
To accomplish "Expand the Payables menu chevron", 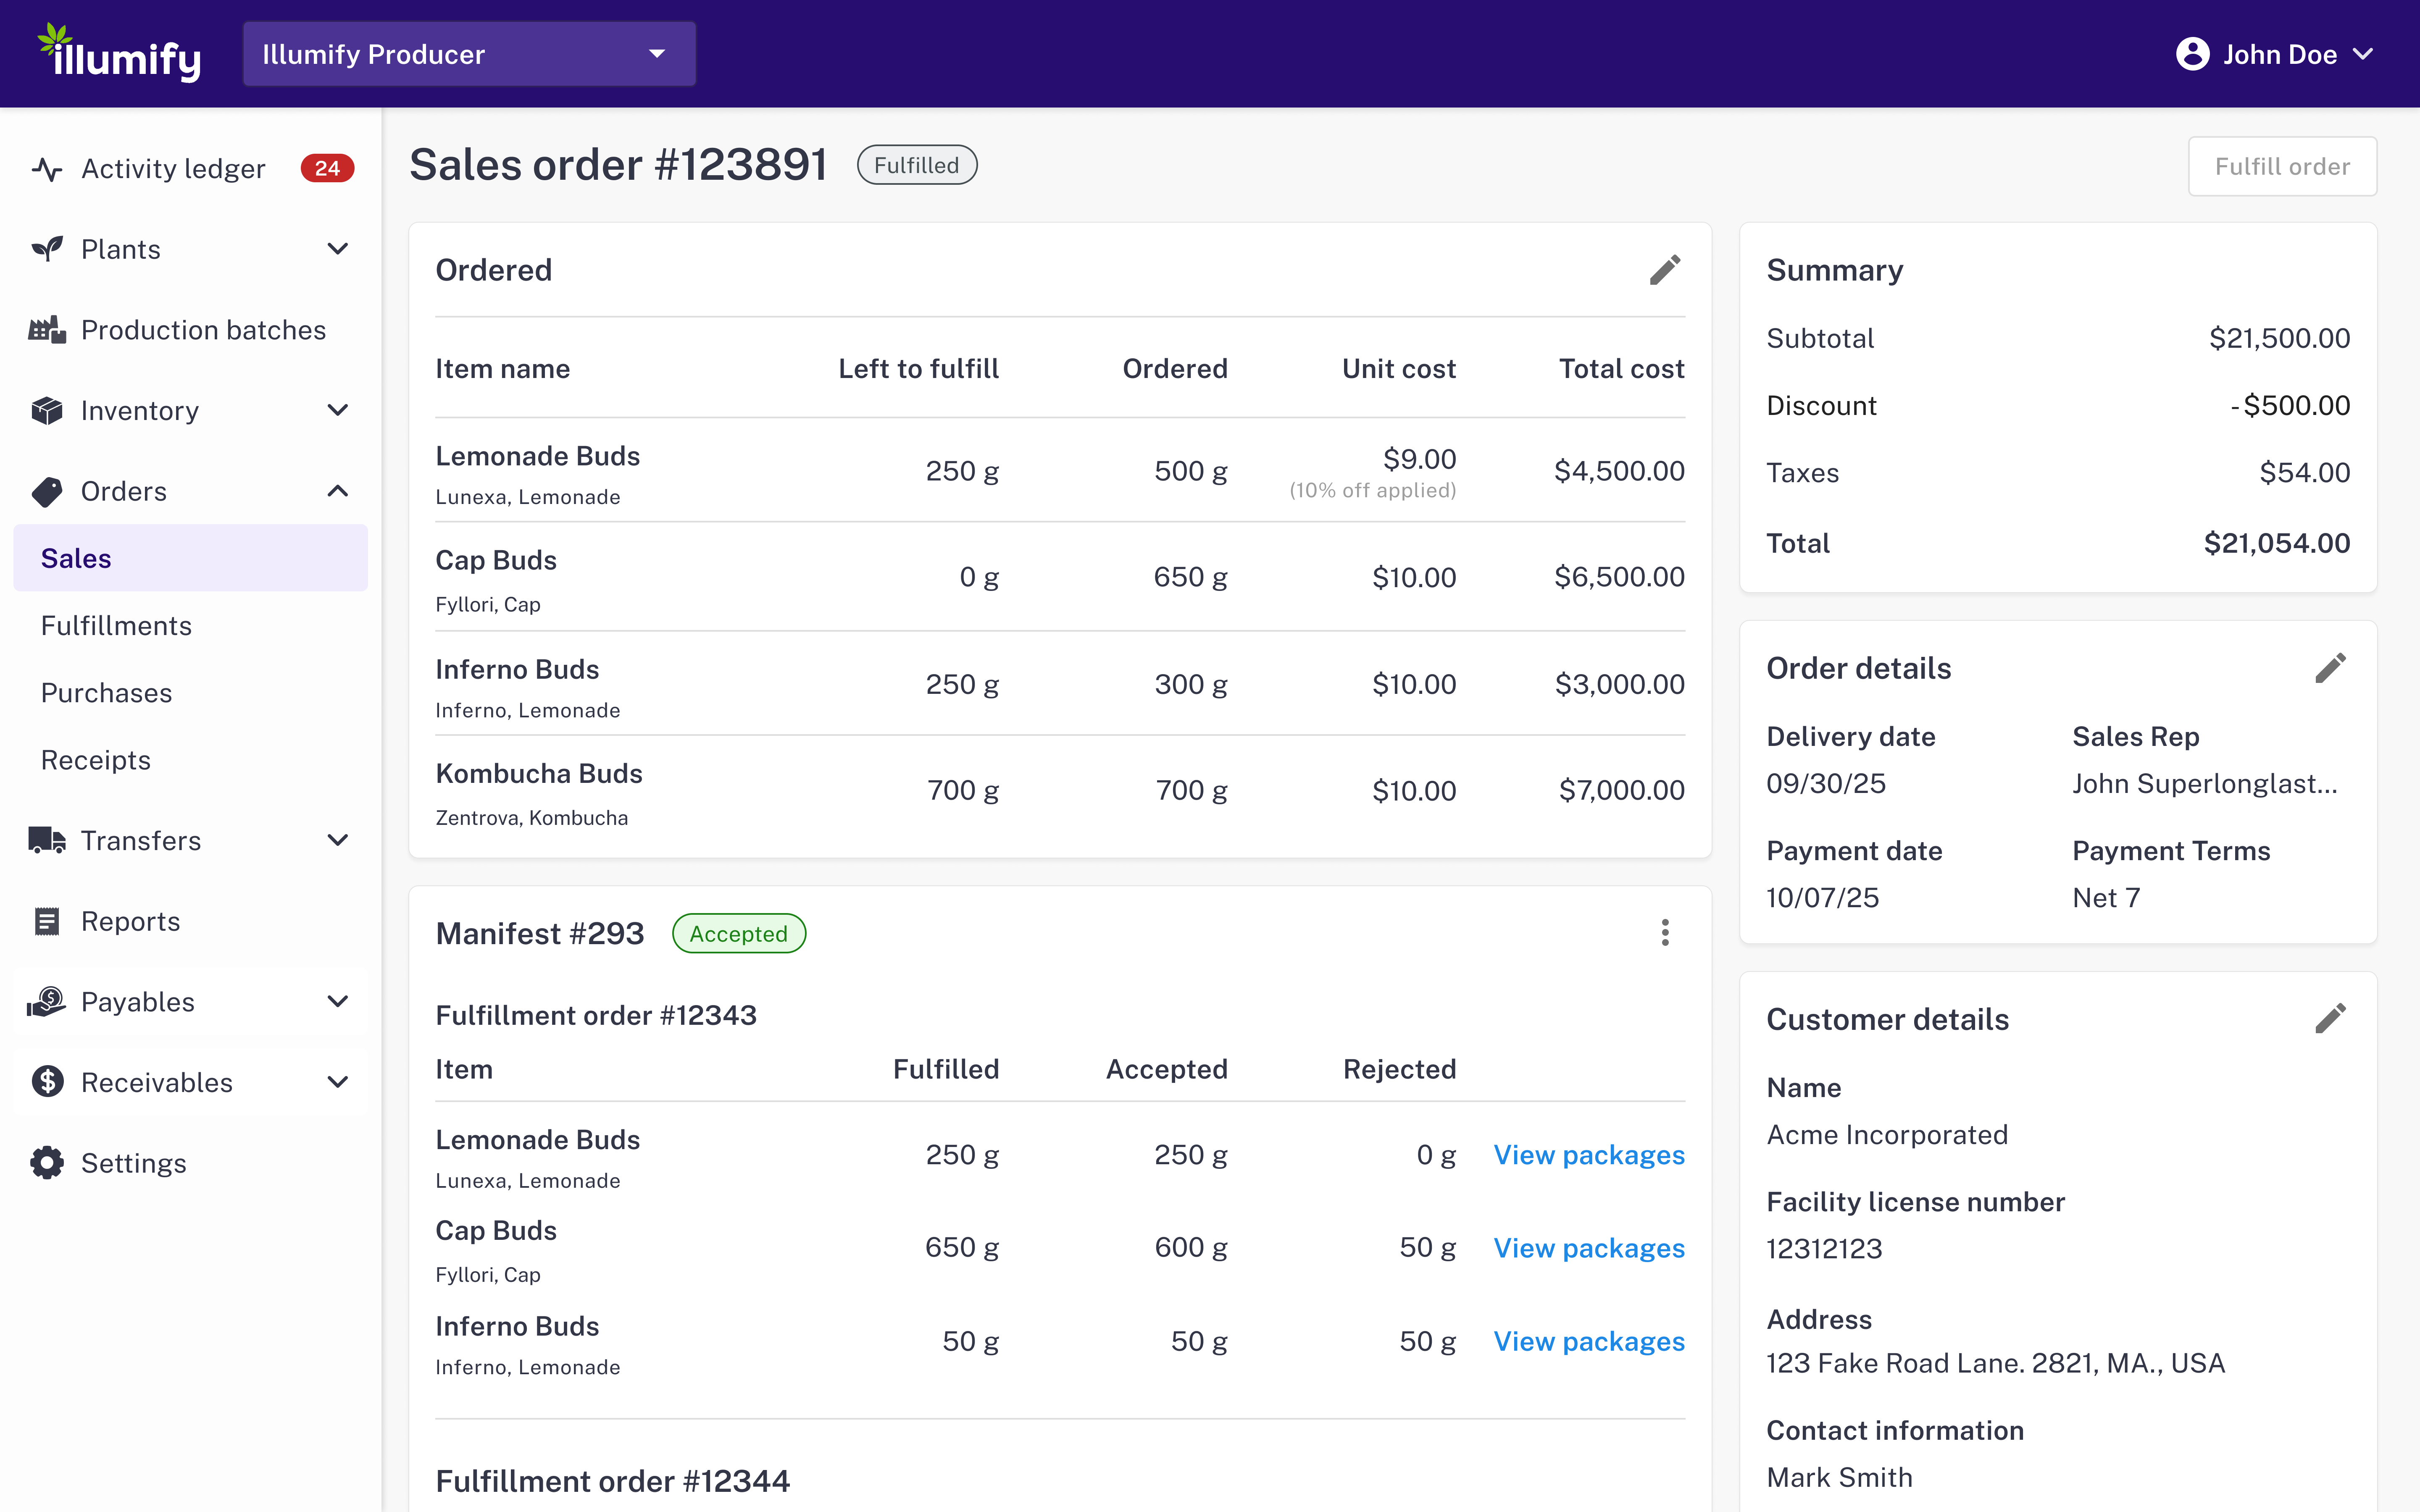I will [338, 1001].
